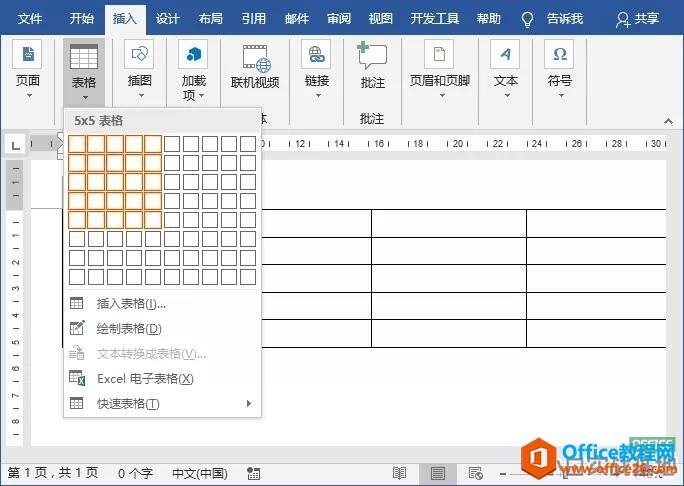Select the 插入 ribbon tab
684x486 pixels.
pyautogui.click(x=125, y=18)
